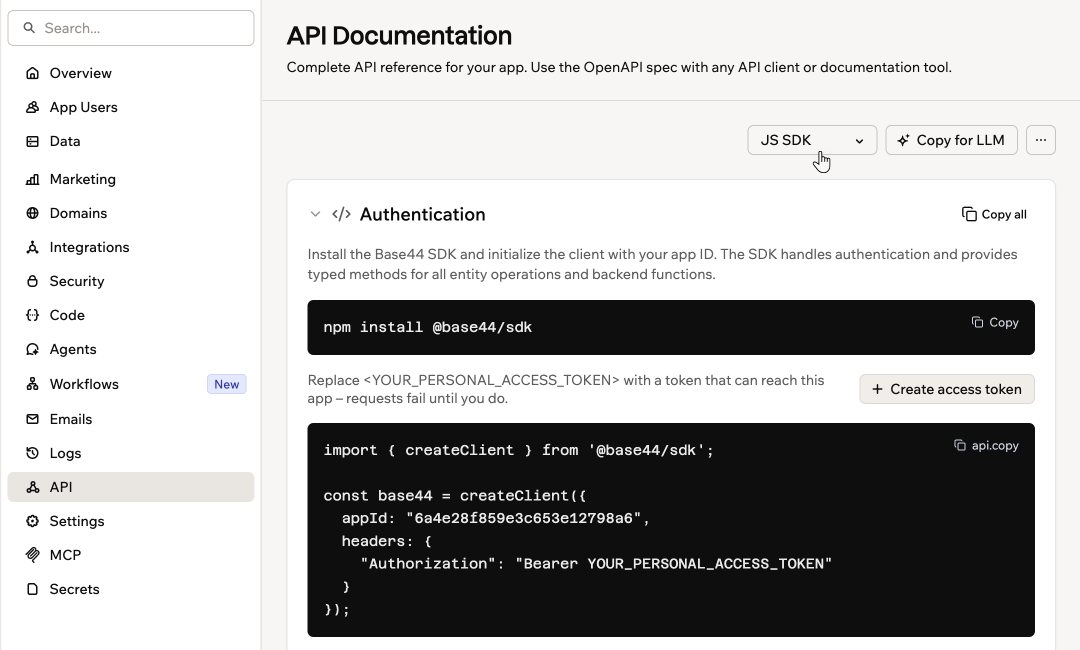Click the copy icon next to Copy all
This screenshot has width=1080, height=650.
(x=969, y=214)
